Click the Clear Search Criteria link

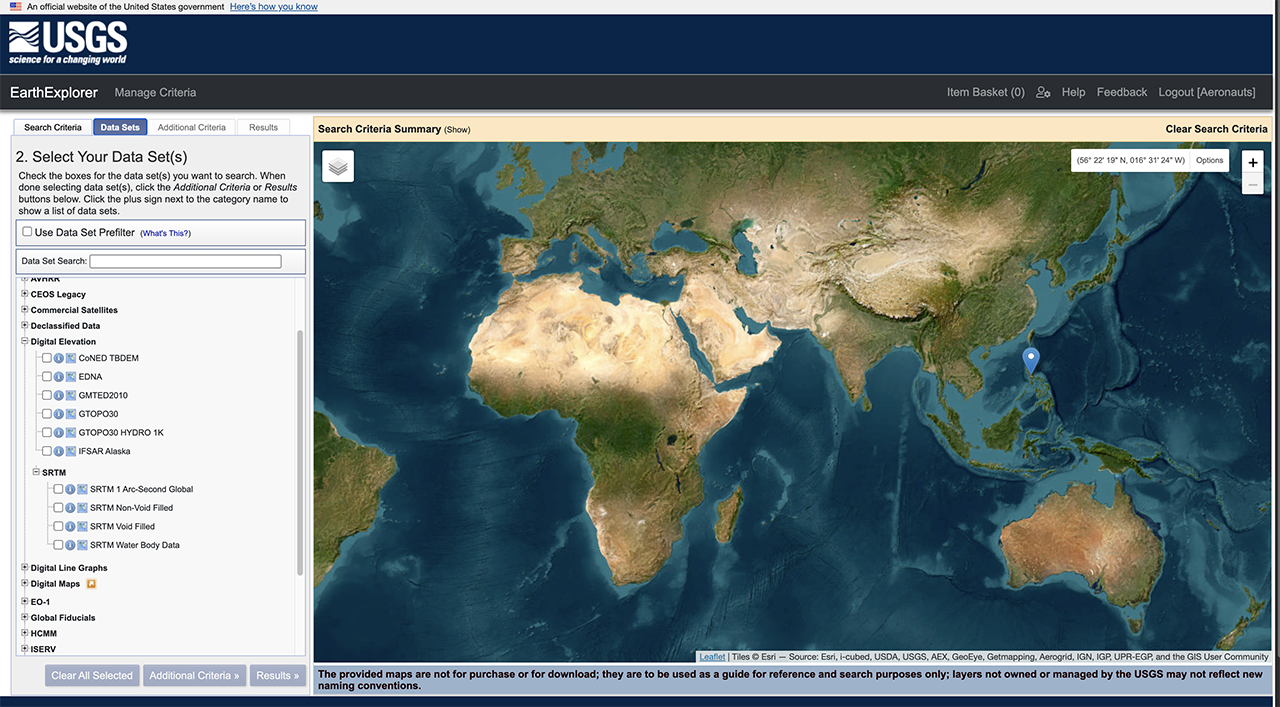click(x=1216, y=129)
